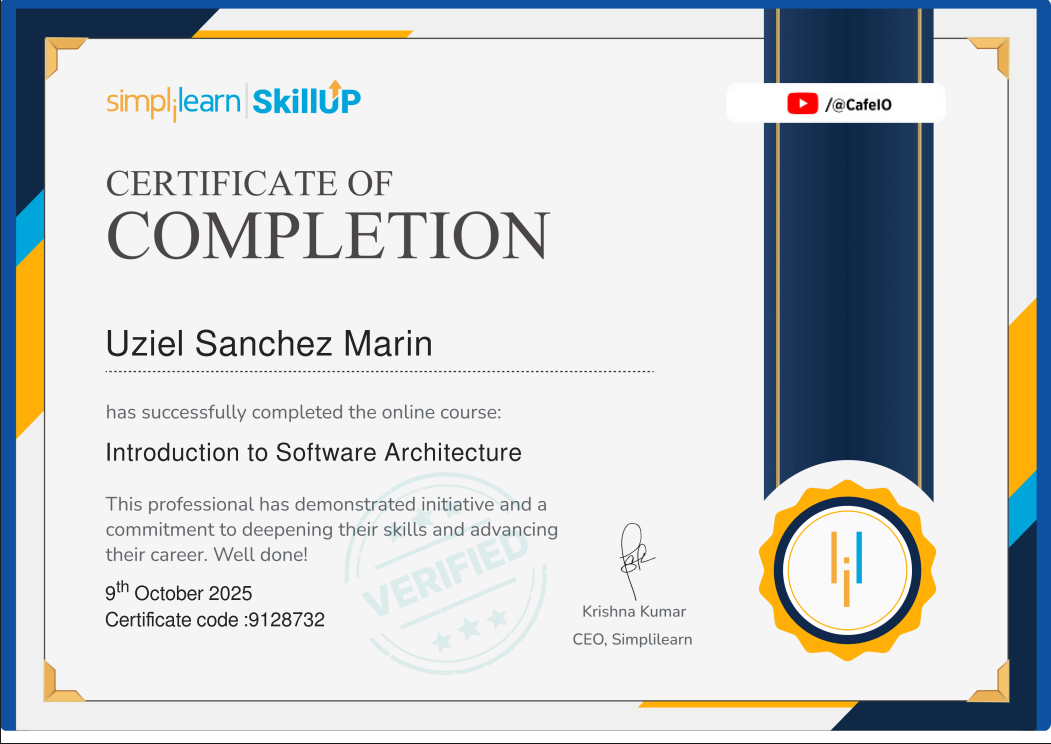The height and width of the screenshot is (744, 1051).
Task: Click the CEO, Simplilearn label
Action: tap(635, 638)
